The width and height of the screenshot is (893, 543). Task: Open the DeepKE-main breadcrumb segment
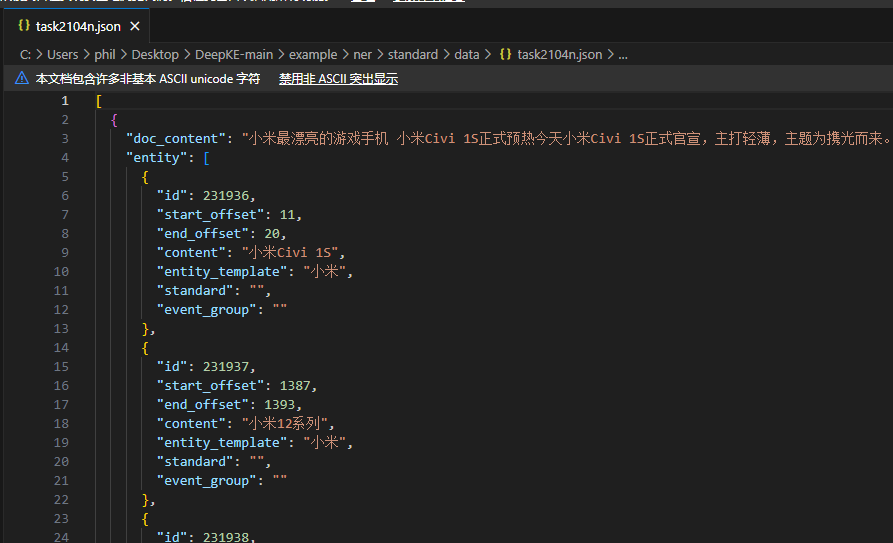point(234,55)
